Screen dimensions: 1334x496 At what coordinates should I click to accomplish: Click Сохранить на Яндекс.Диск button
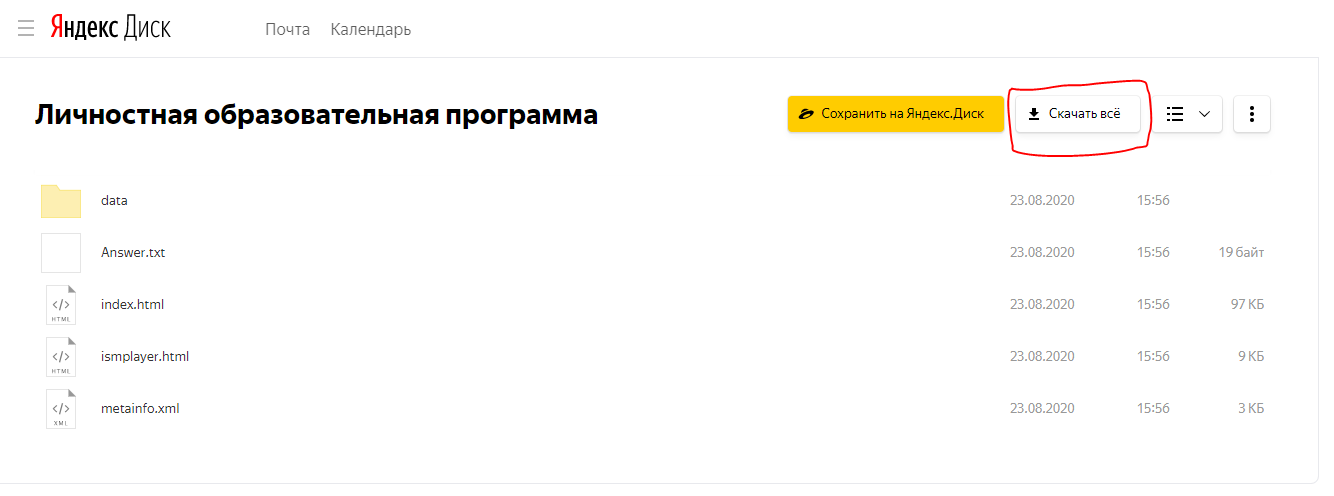click(x=895, y=114)
